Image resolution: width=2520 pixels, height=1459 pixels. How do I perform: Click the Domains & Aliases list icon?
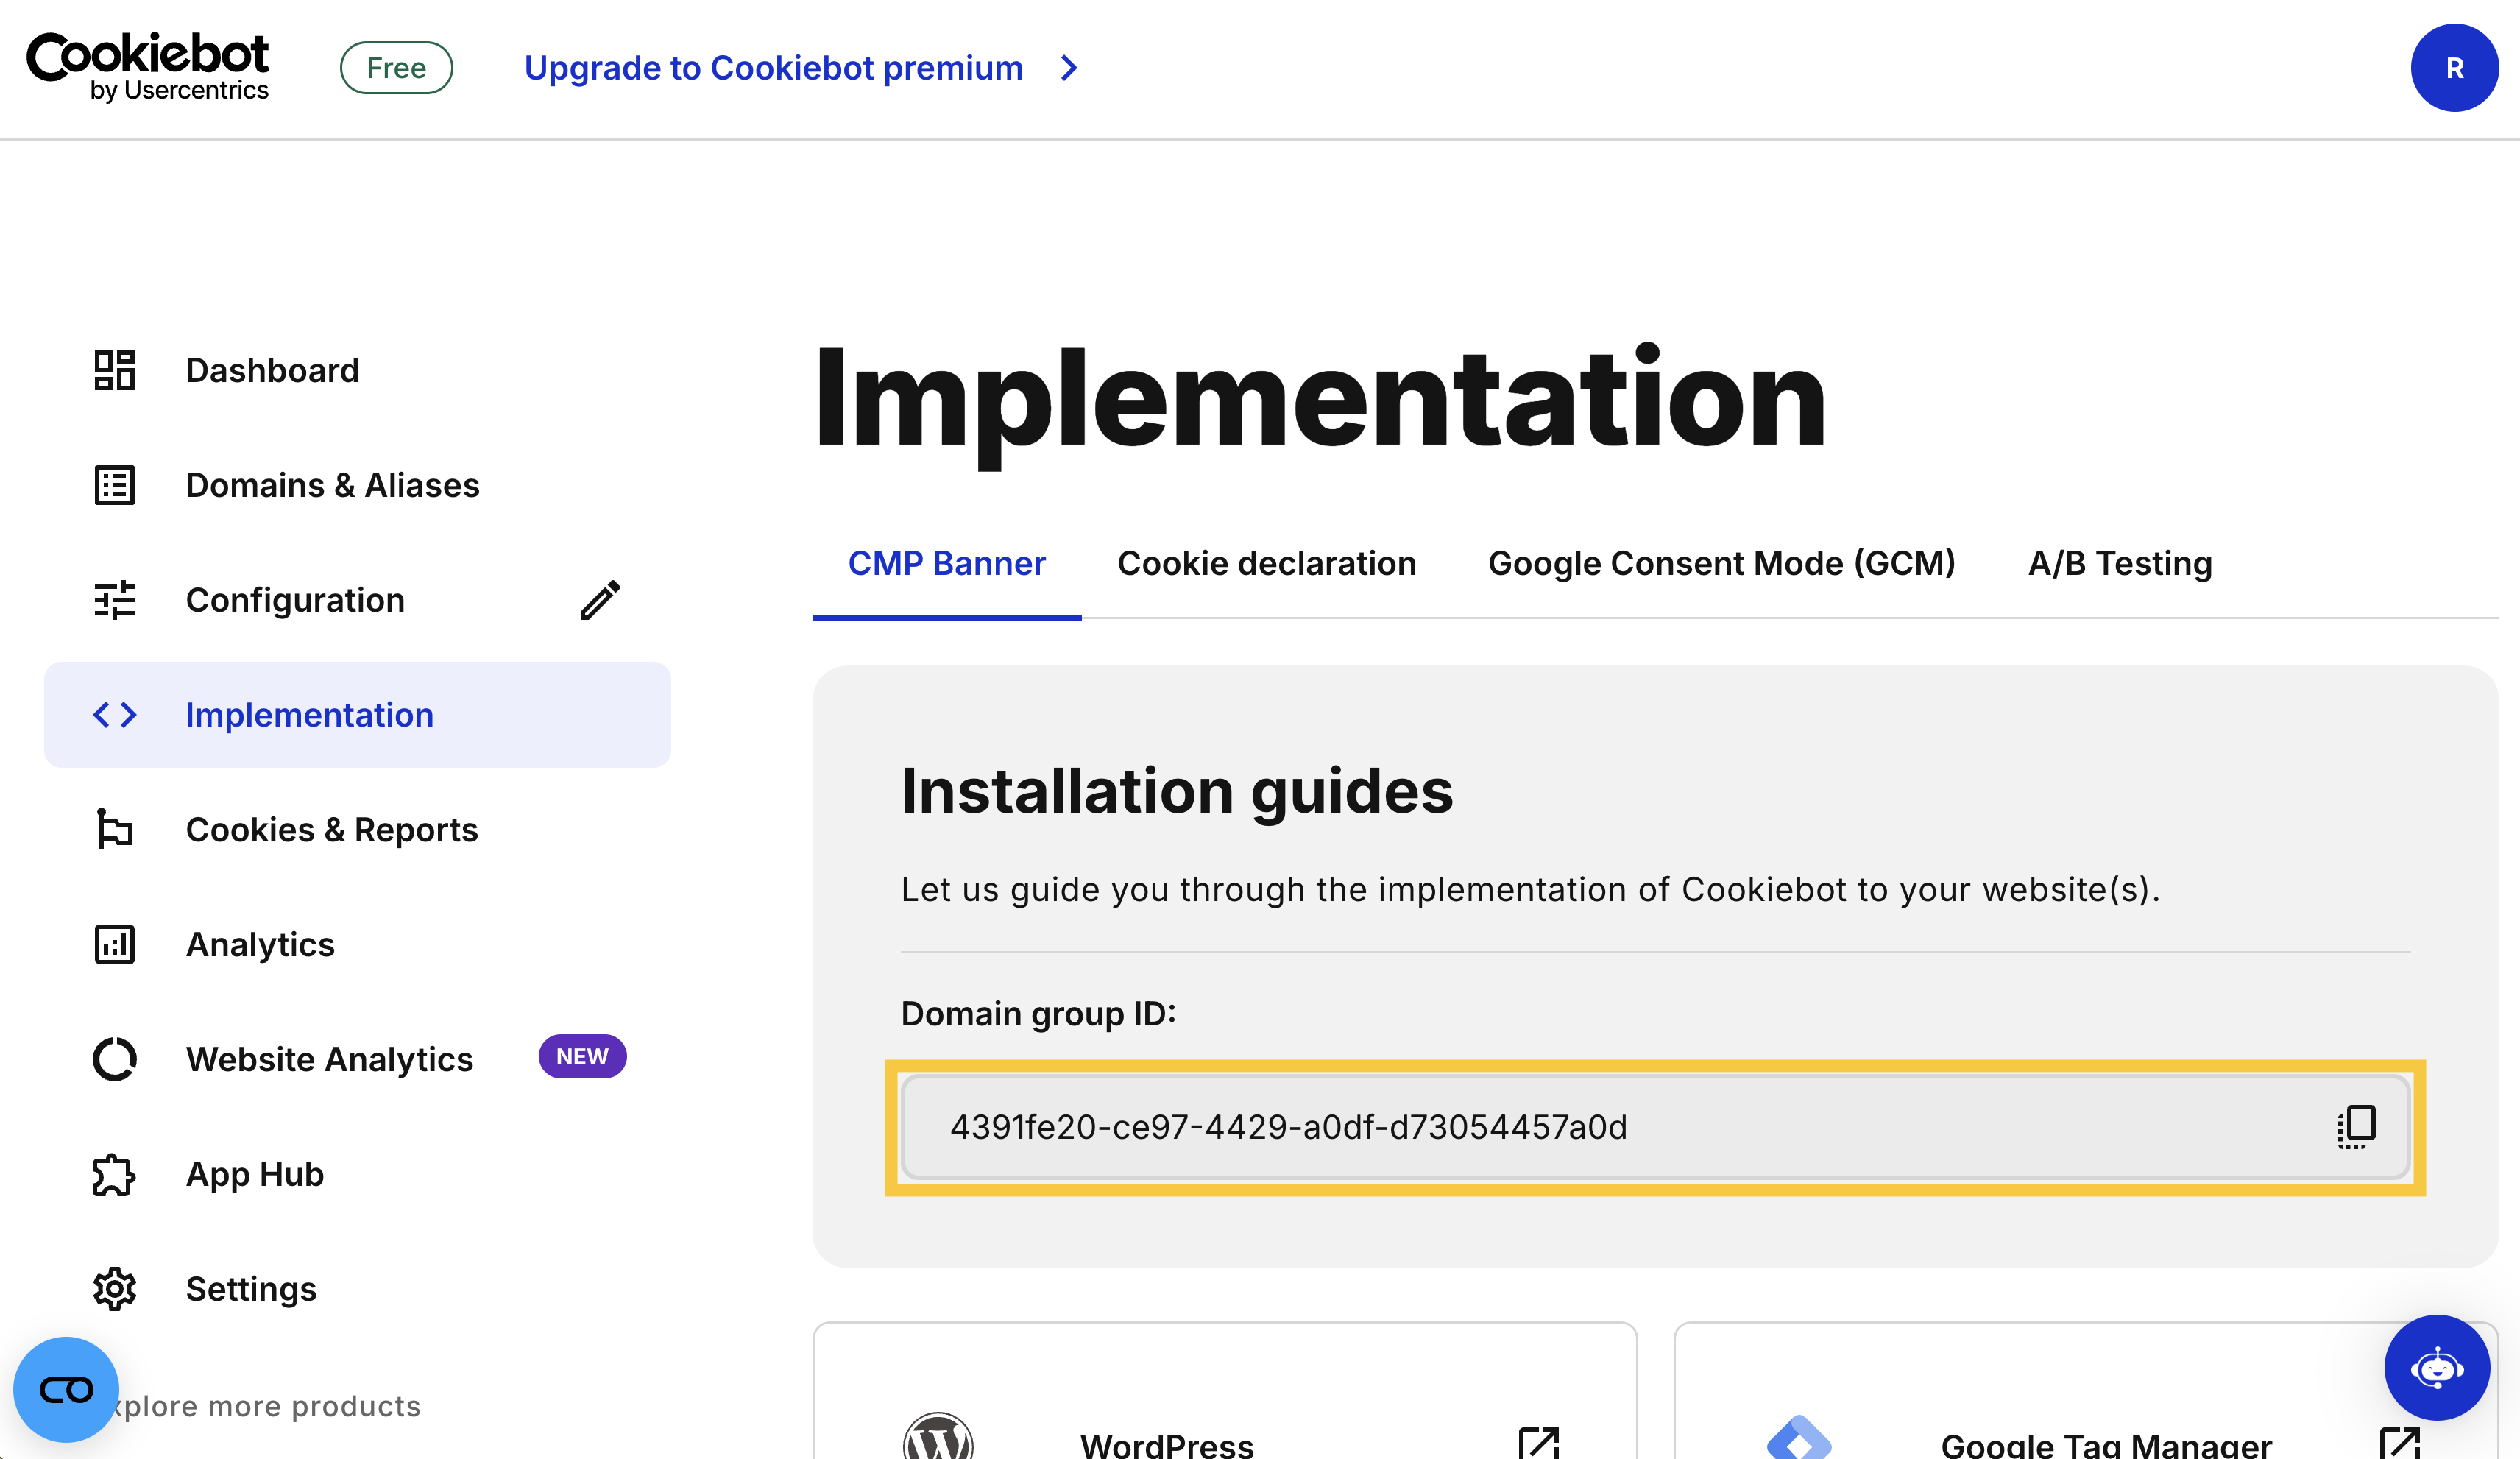pyautogui.click(x=115, y=485)
